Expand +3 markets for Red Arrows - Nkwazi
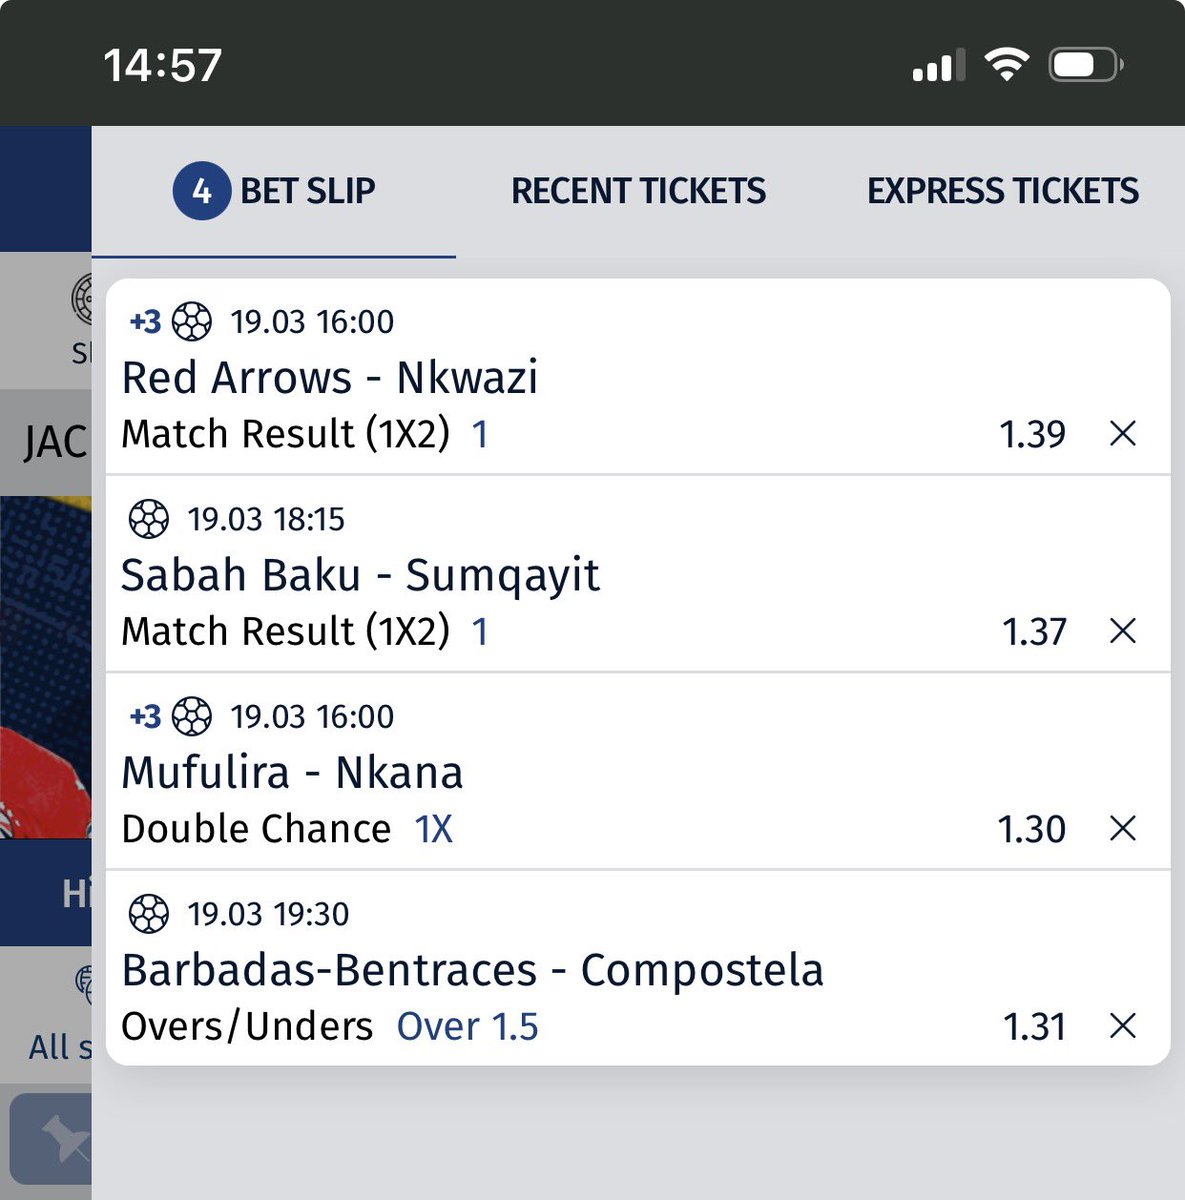 [x=145, y=322]
